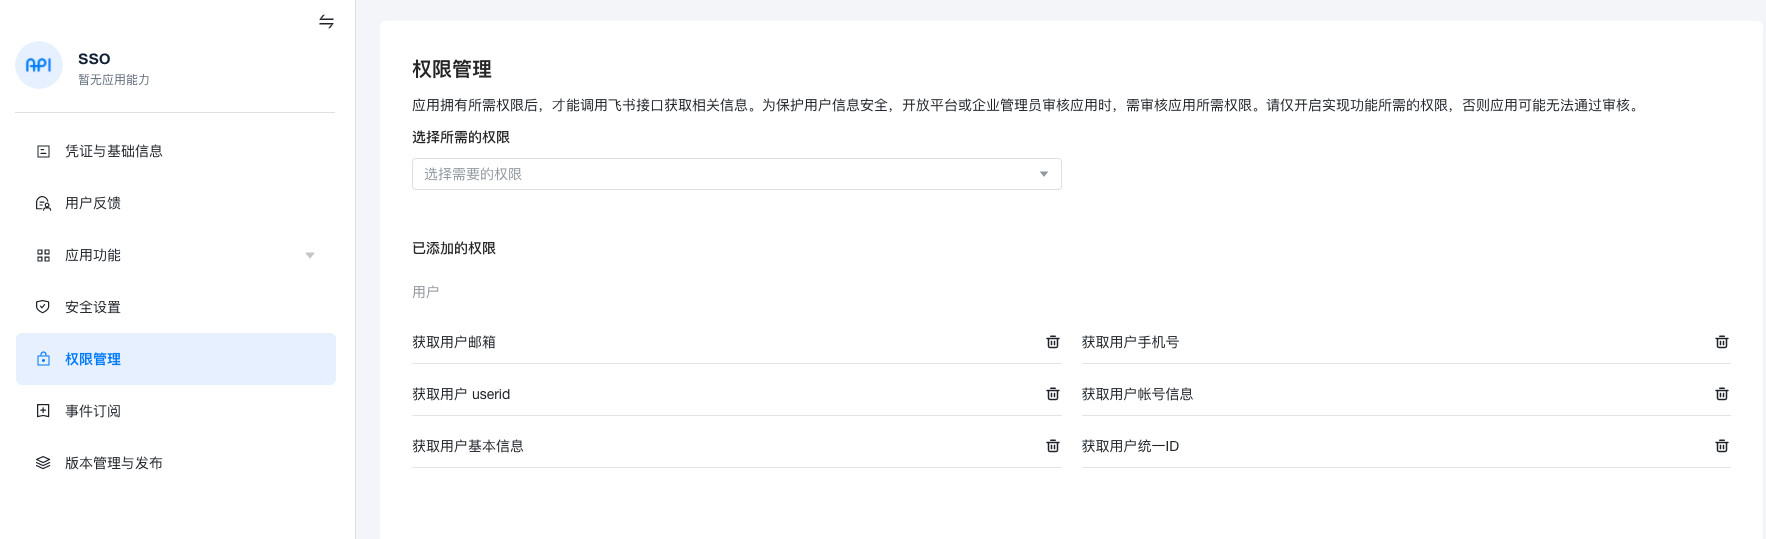The width and height of the screenshot is (1766, 539).
Task: Click the 应用功能 sidebar item
Action: coord(92,255)
